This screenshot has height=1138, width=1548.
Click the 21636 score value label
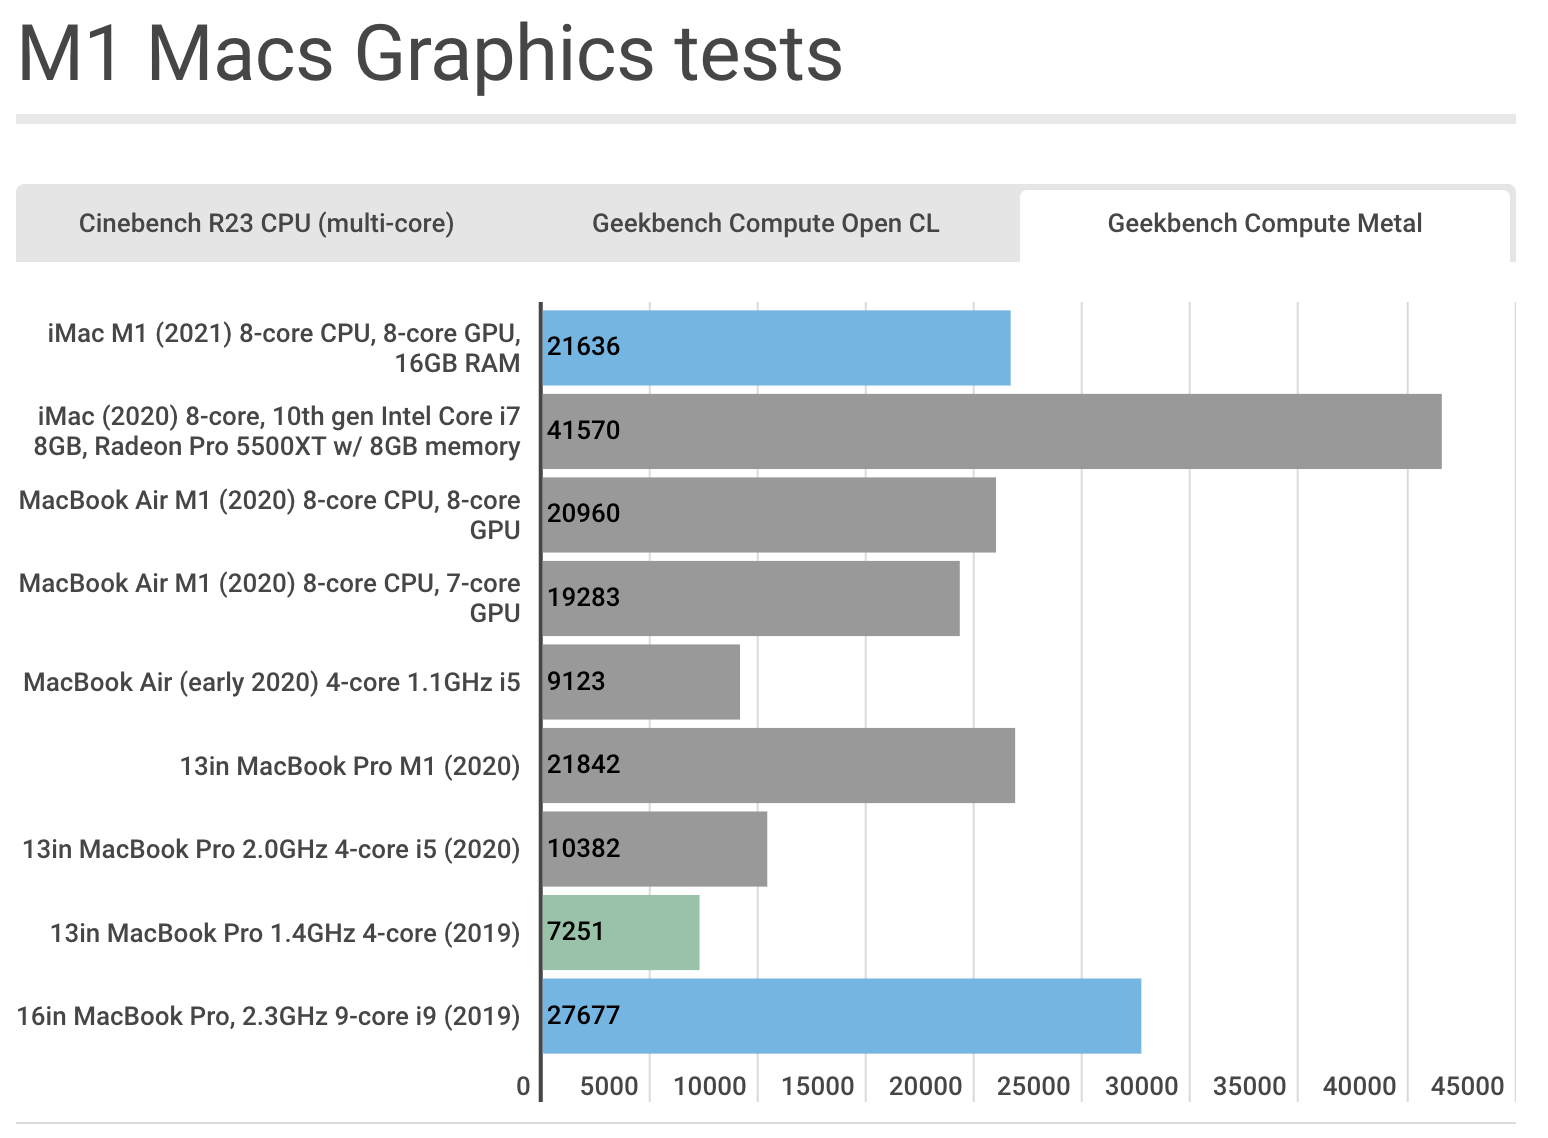click(582, 347)
